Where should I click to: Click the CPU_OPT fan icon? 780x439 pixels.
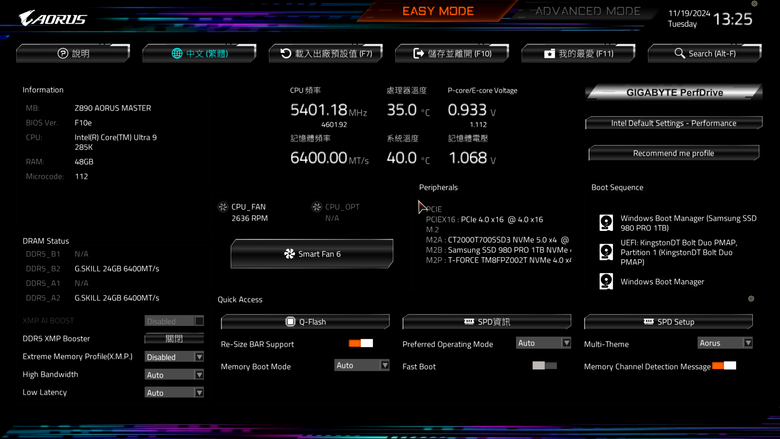click(316, 207)
